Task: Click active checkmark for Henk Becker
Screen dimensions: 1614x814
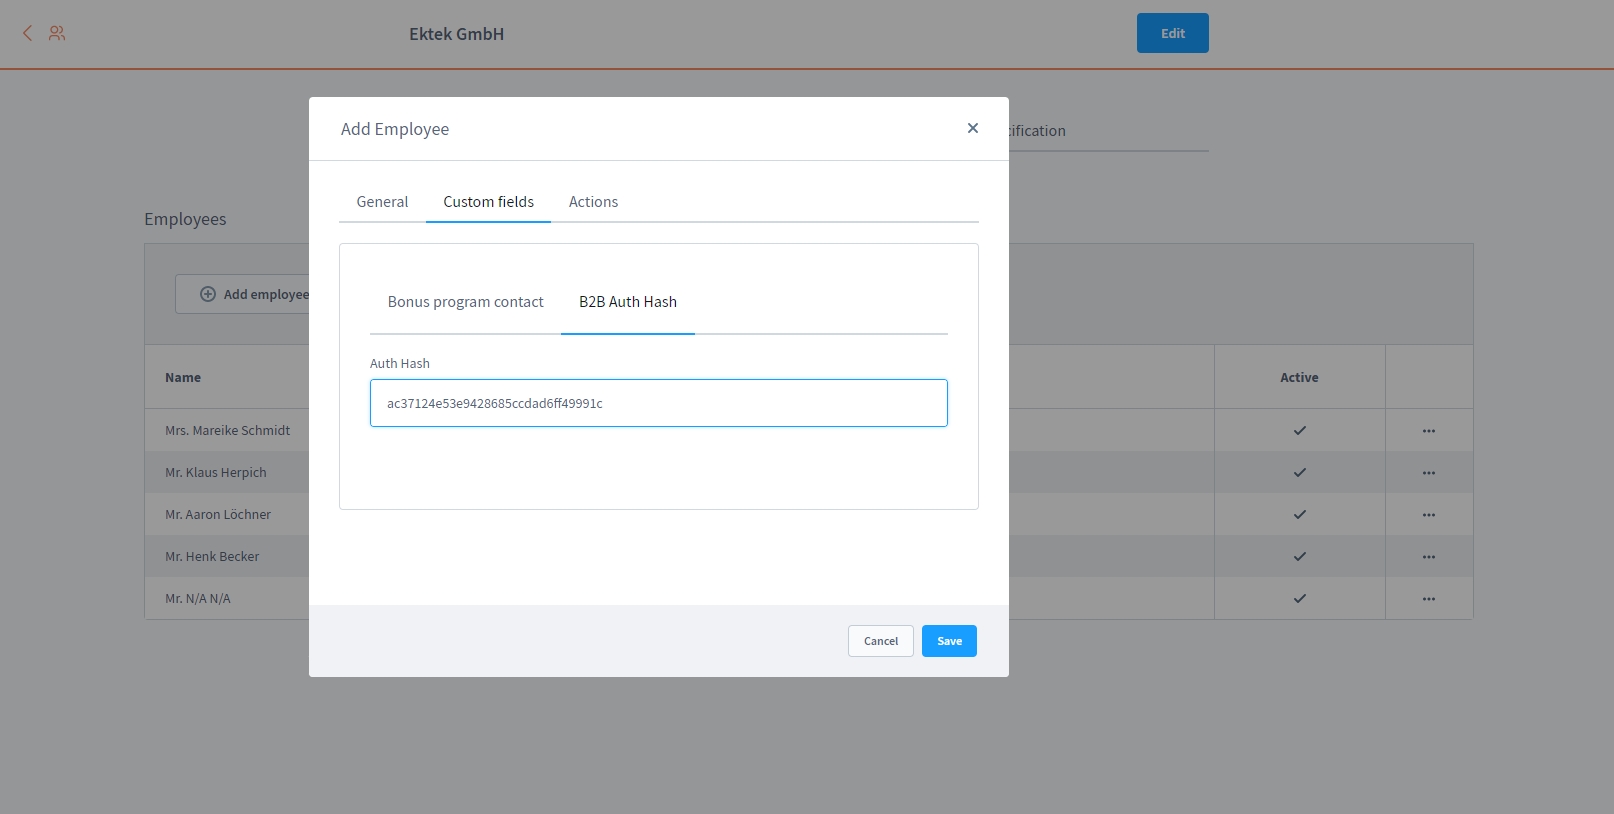Action: [x=1299, y=557]
